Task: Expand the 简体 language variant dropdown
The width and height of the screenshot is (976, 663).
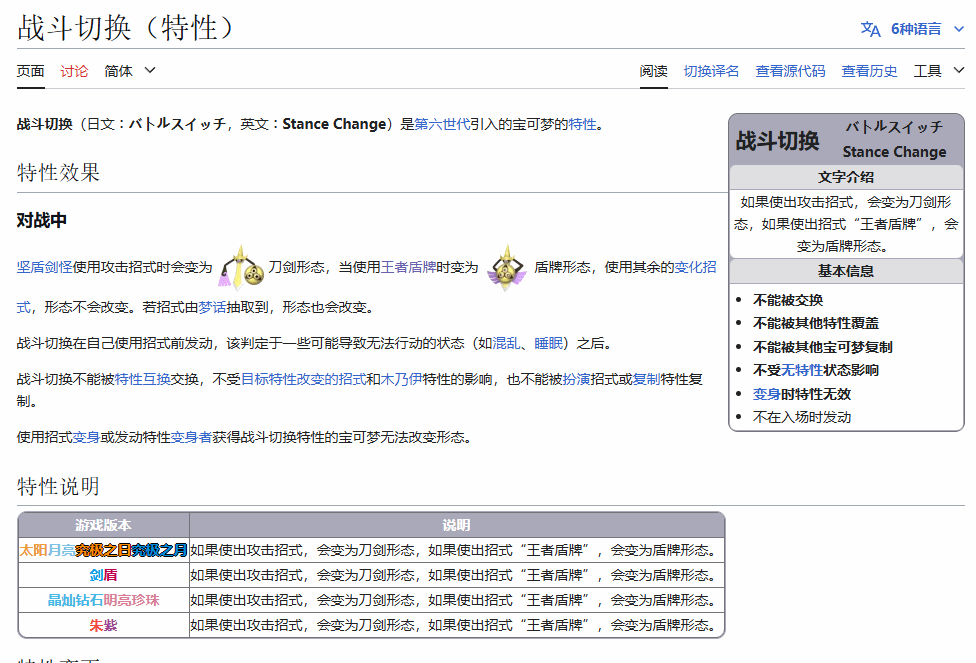Action: click(x=130, y=71)
